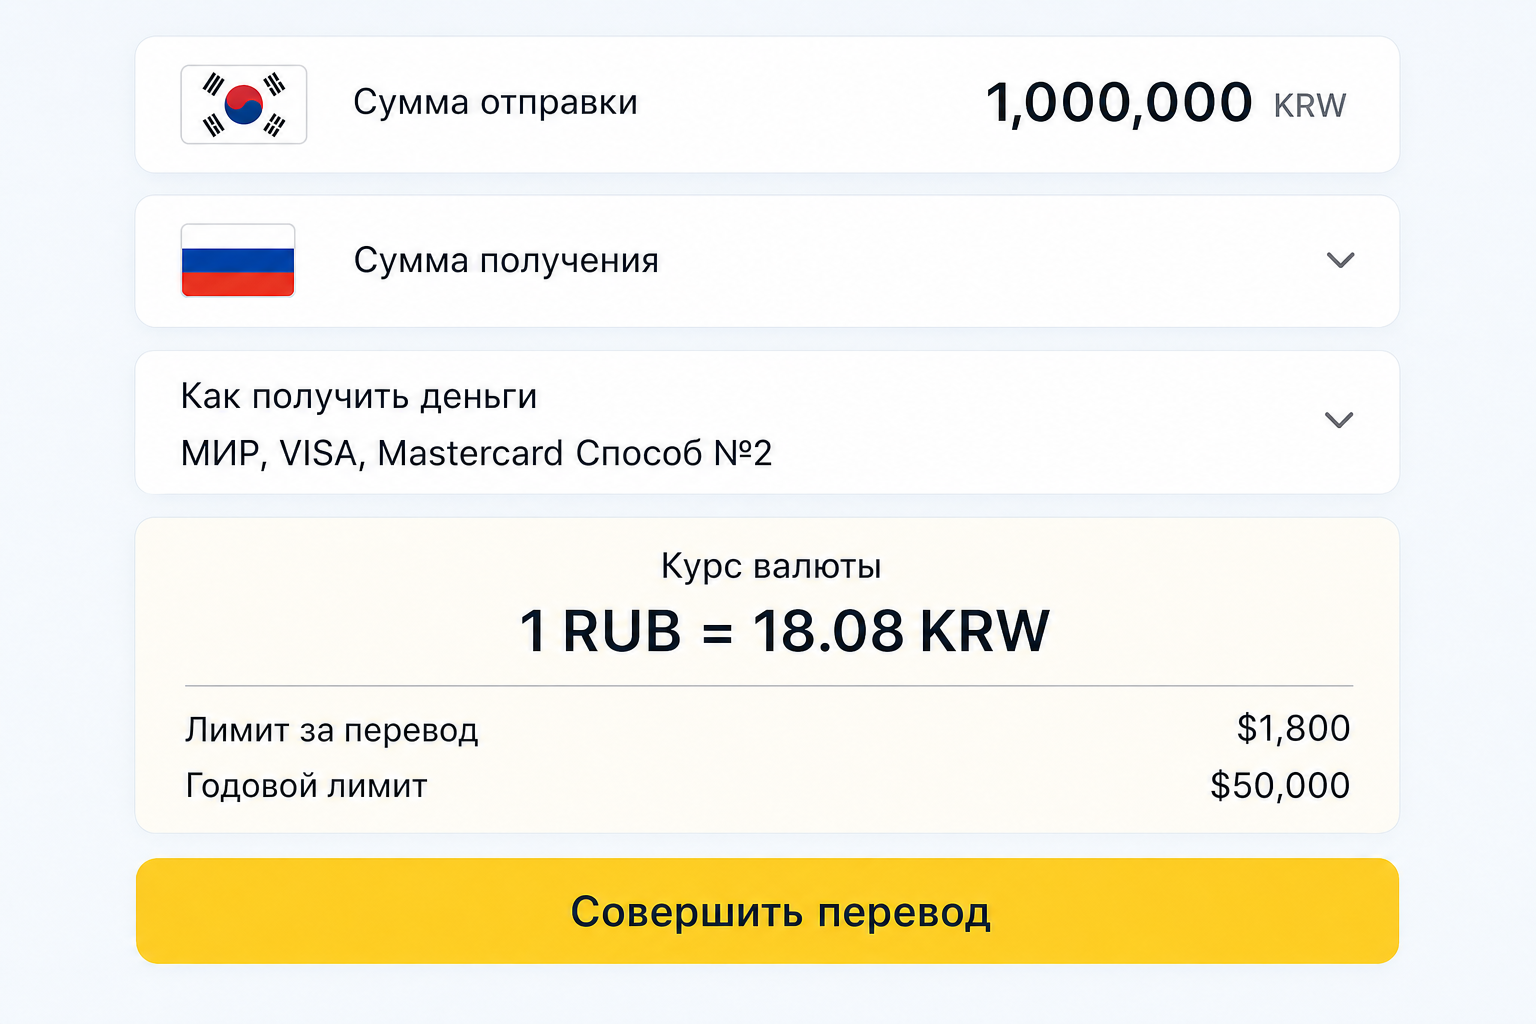Click the $50,000 annual limit value
Viewport: 1536px width, 1024px height.
pos(1280,785)
